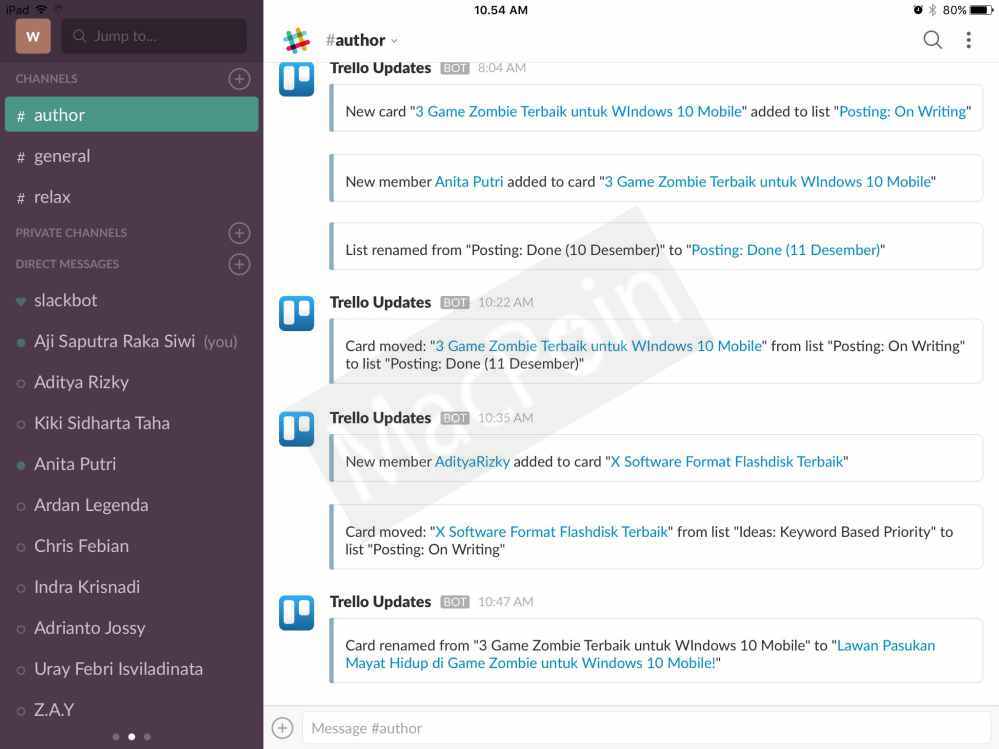Switch to the general channel
The image size is (999, 749).
(131, 156)
